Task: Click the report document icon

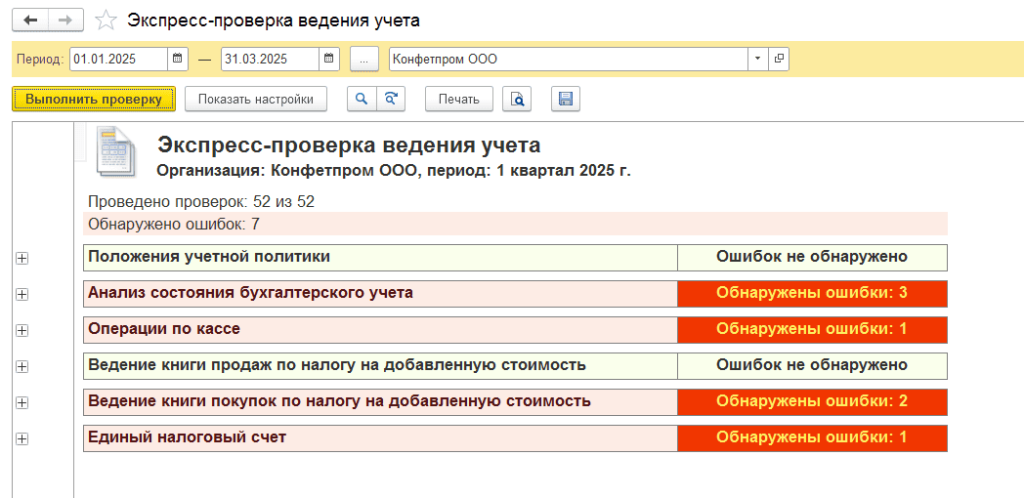Action: coord(116,152)
